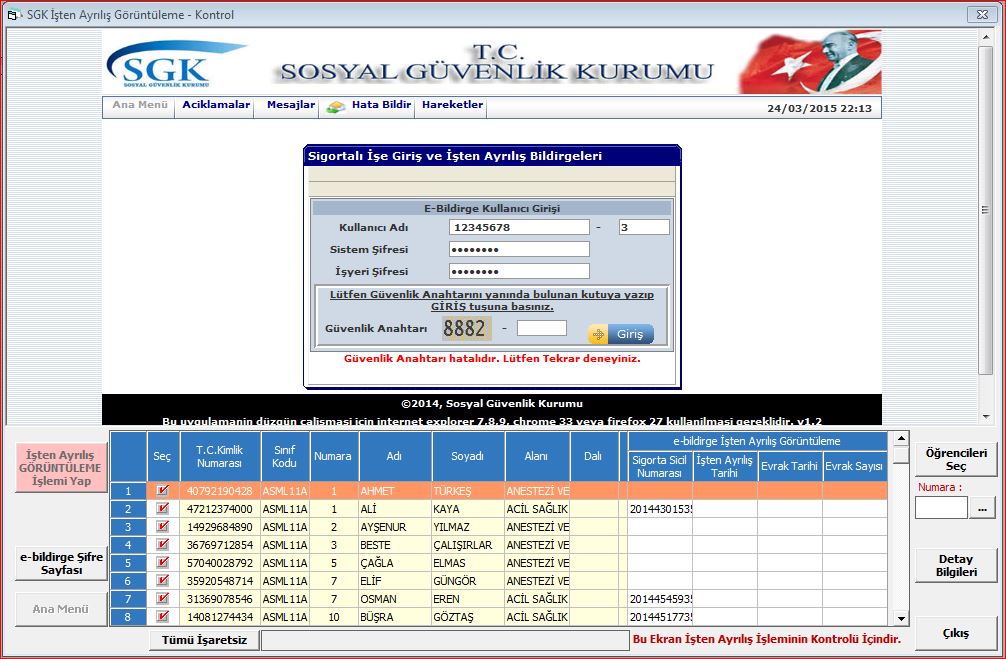Click the security key input field
The height and width of the screenshot is (659, 1006).
(541, 328)
